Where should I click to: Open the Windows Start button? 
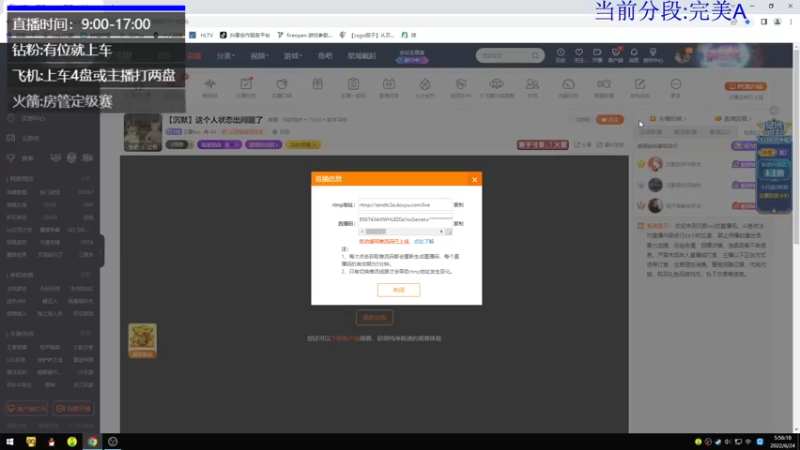tap(10, 442)
